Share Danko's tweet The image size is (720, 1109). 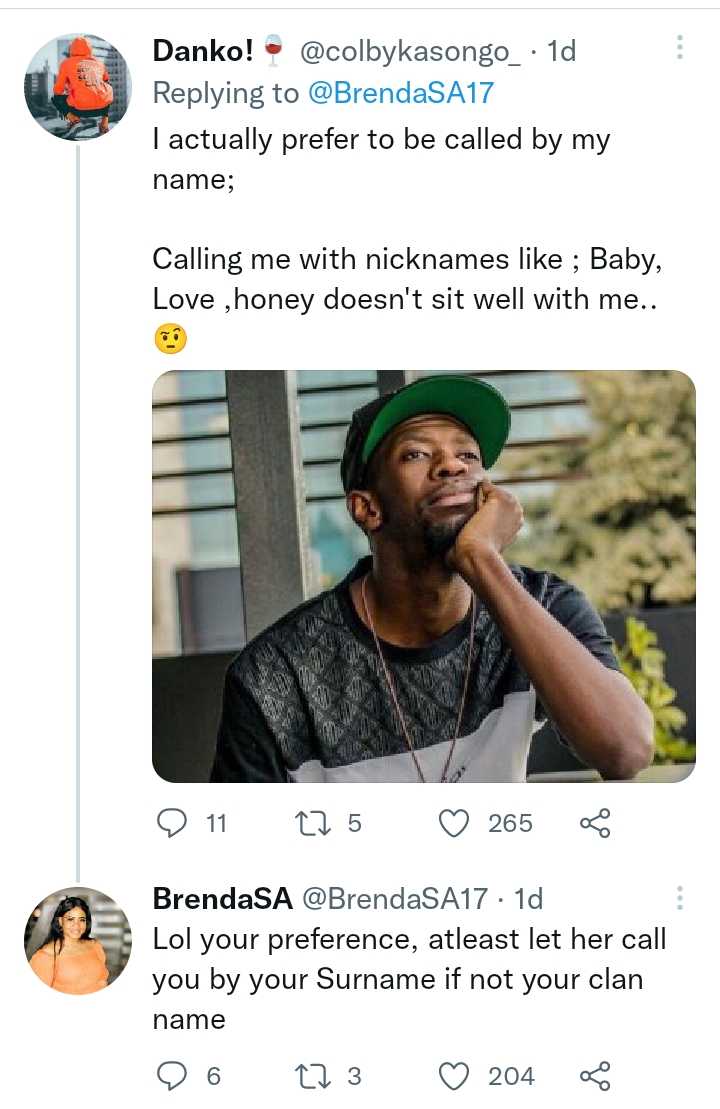(595, 823)
